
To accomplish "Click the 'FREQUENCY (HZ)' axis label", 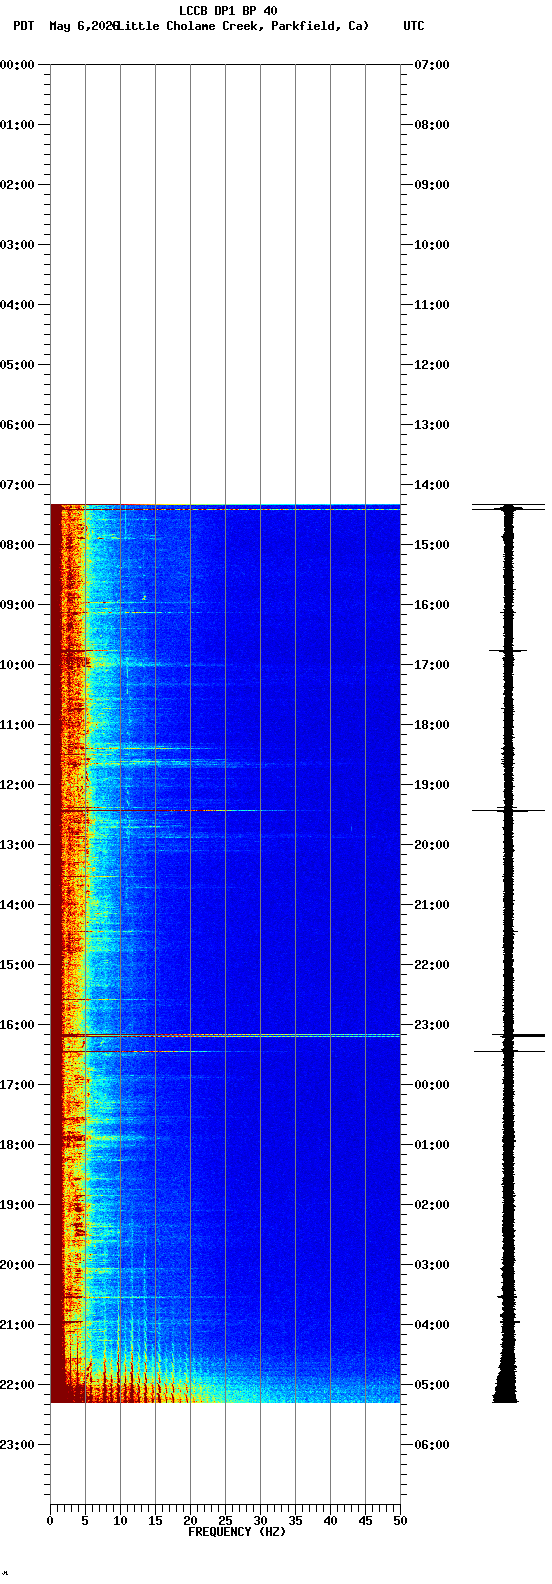I will point(237,1532).
